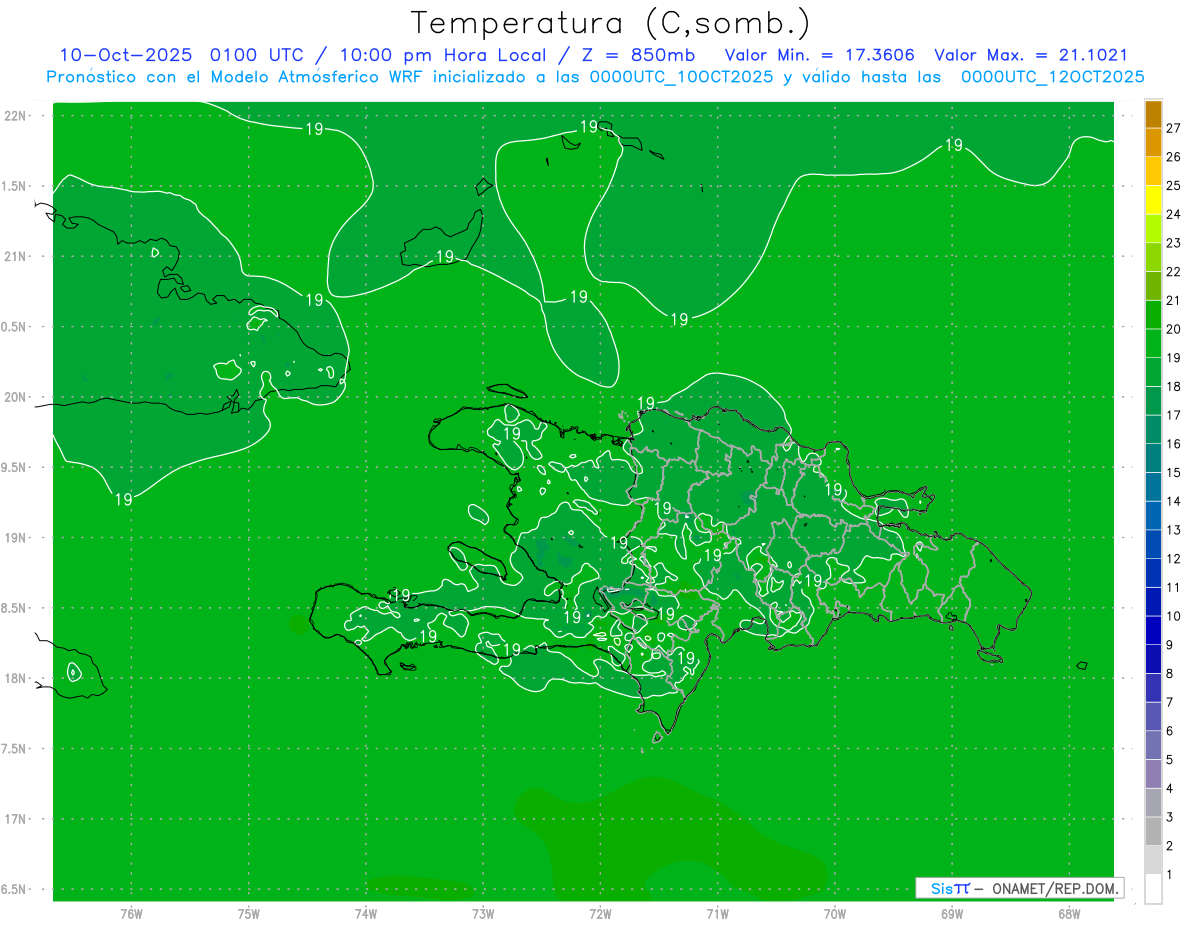Click the Valor Max. = 21.1021 text
The image size is (1200, 927).
point(1030,55)
